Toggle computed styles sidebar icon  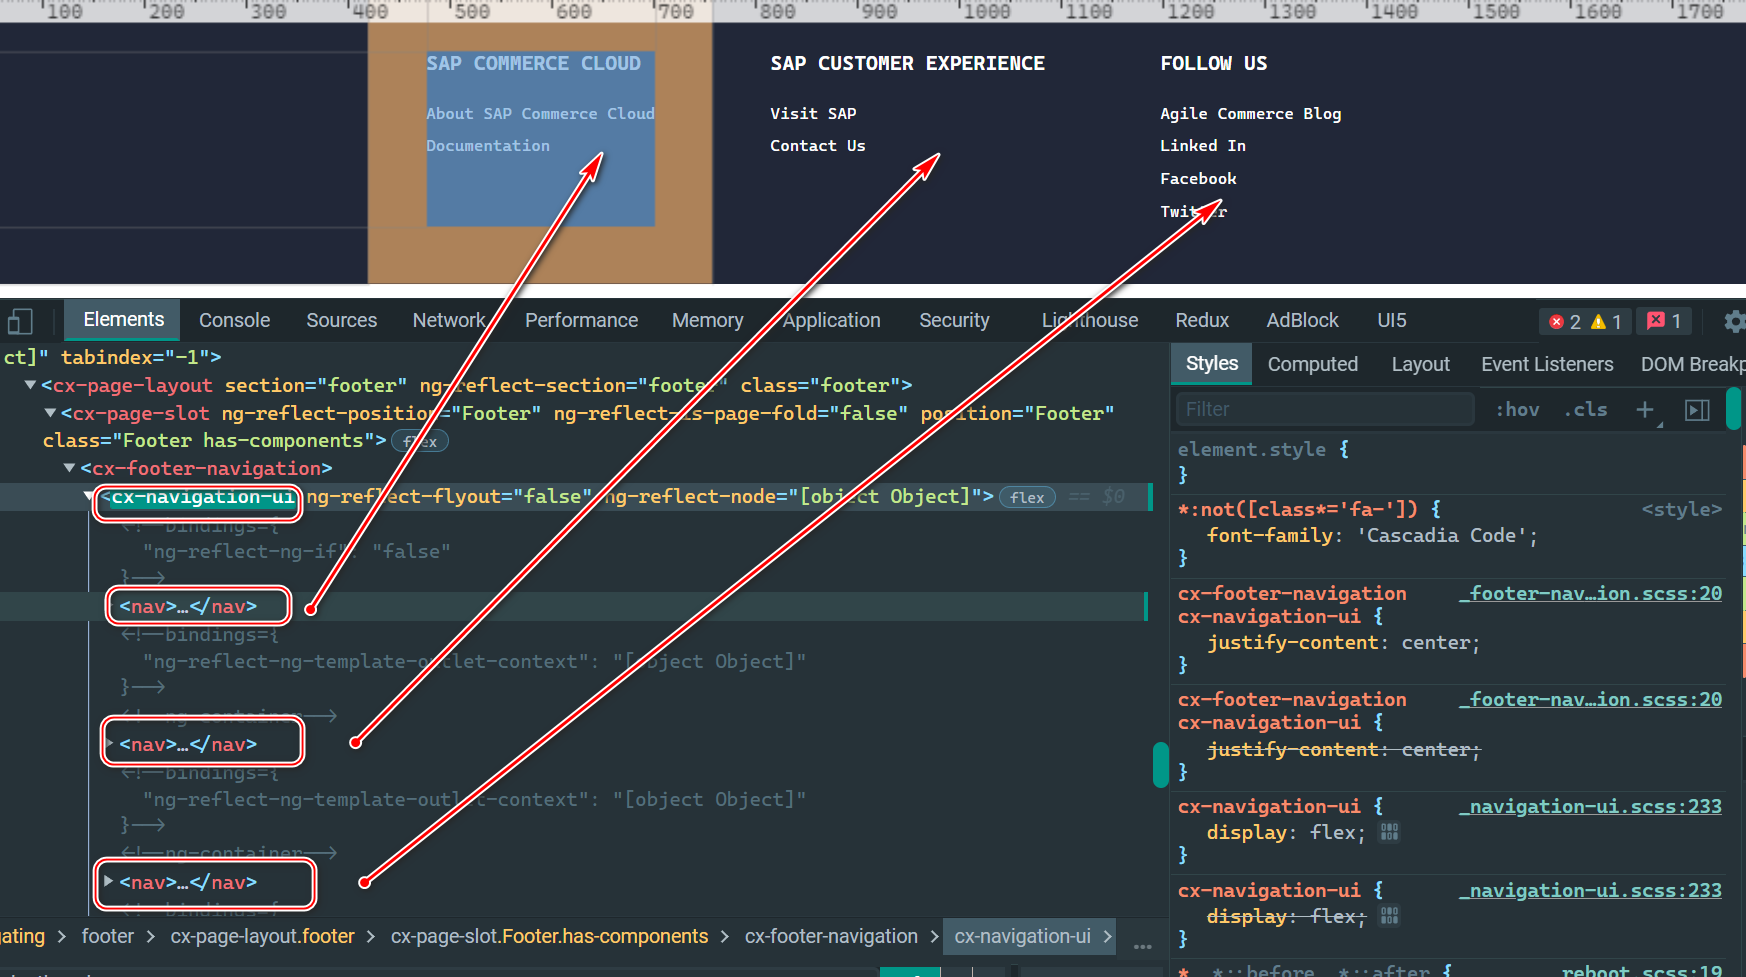(x=1697, y=410)
